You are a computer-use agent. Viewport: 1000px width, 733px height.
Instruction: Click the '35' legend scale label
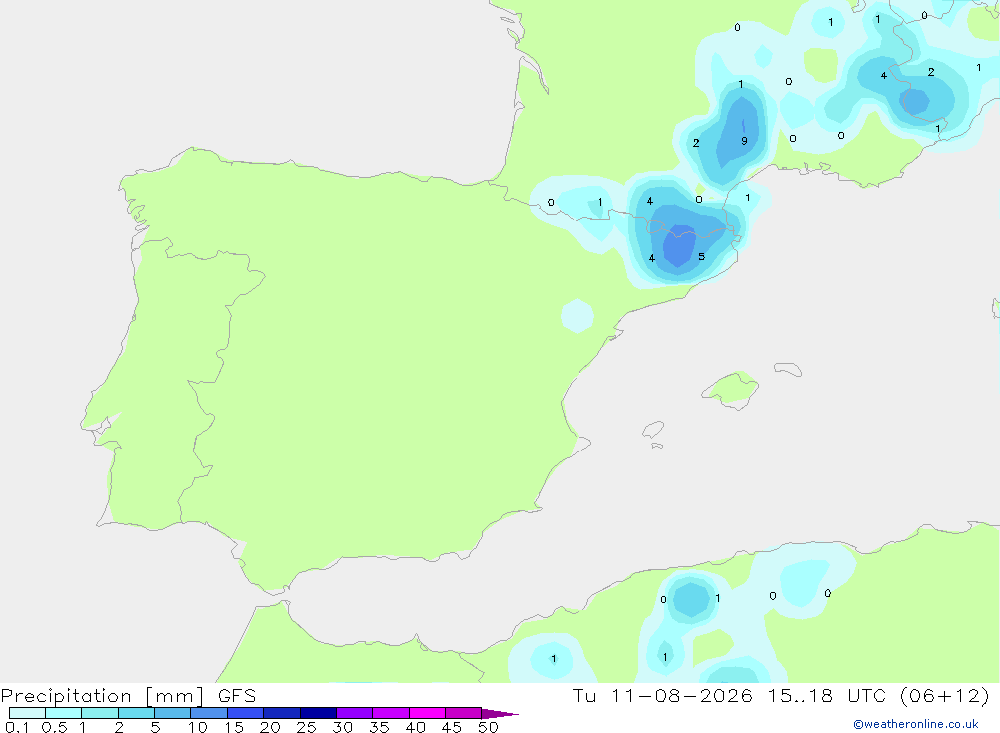tap(379, 727)
